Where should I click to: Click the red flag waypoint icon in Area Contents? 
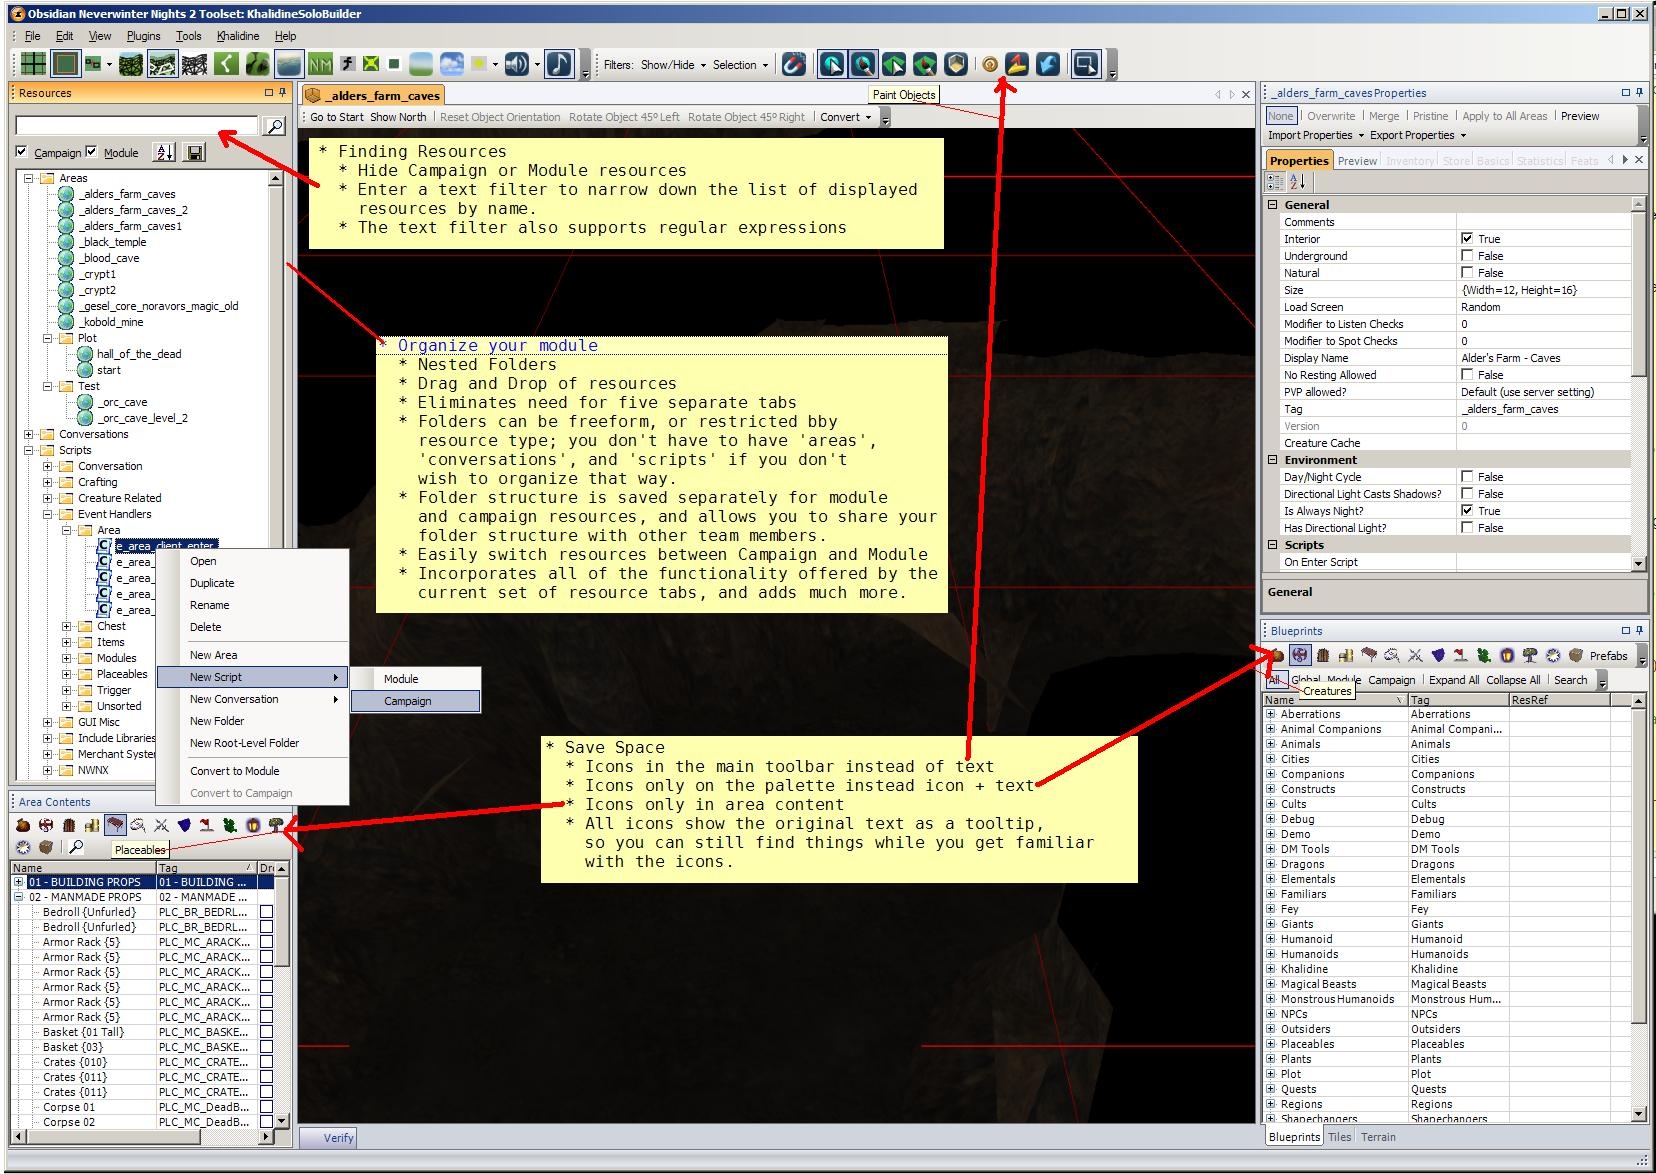click(206, 825)
